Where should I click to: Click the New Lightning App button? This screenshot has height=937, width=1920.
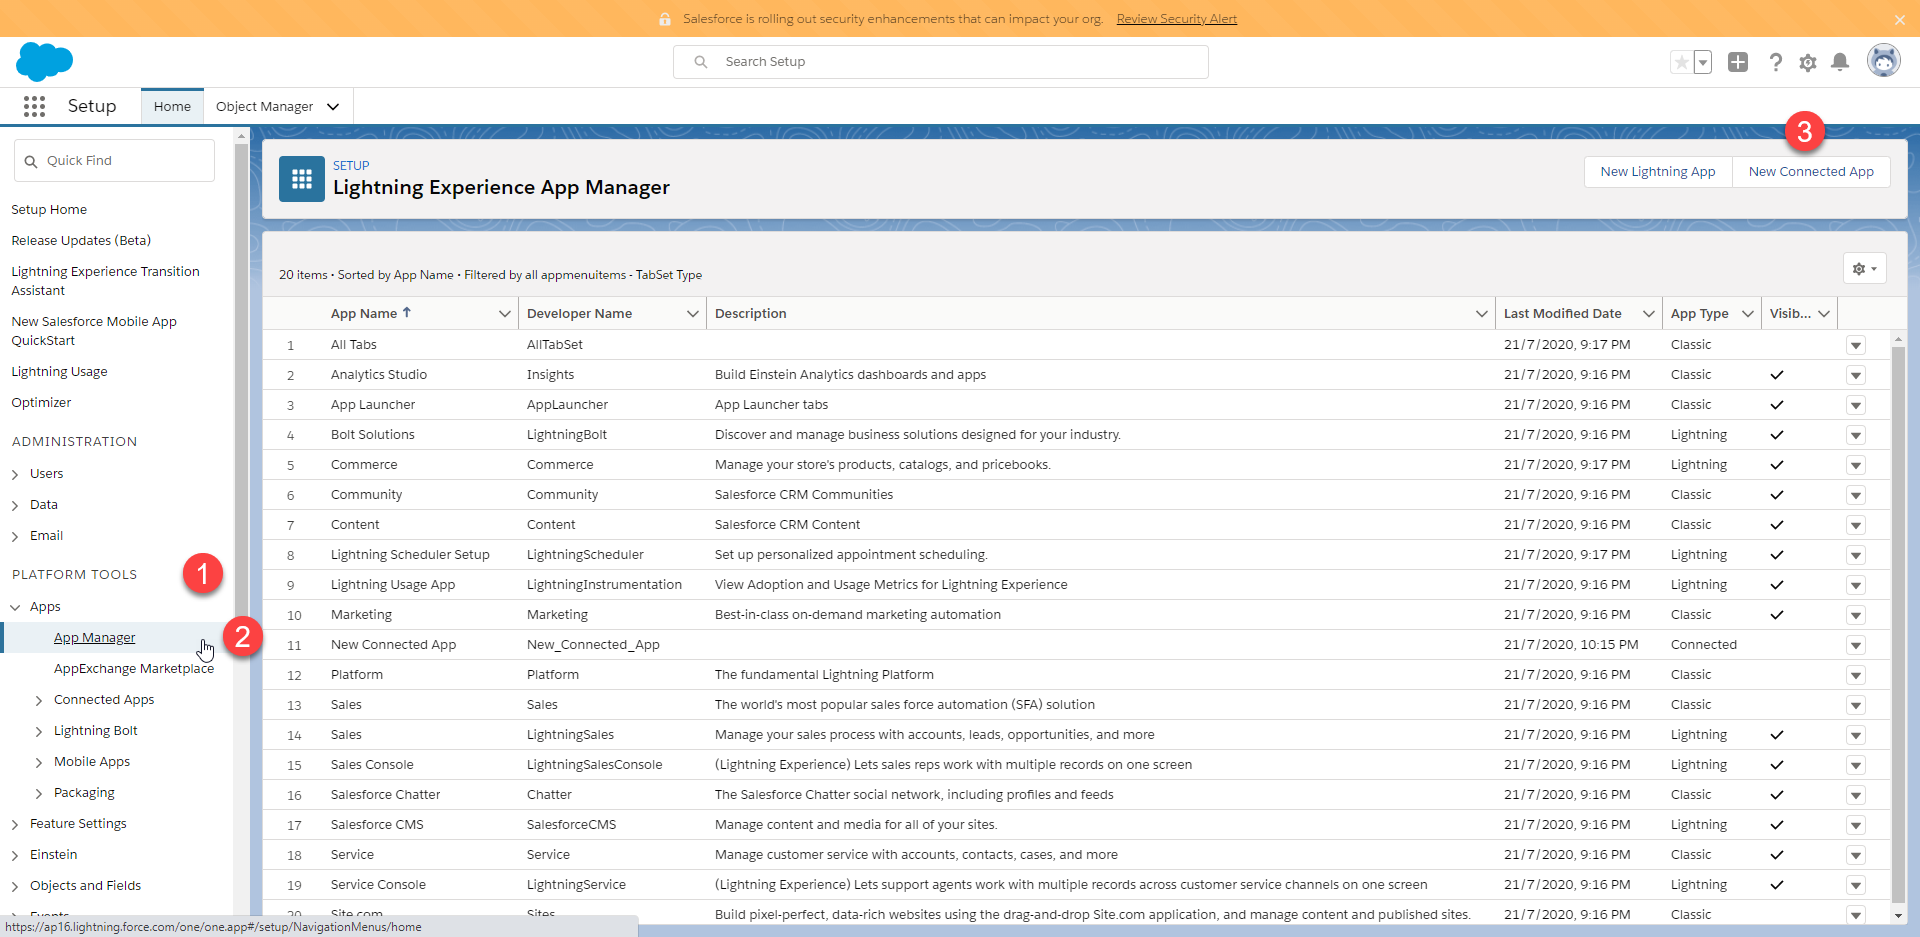[1658, 172]
